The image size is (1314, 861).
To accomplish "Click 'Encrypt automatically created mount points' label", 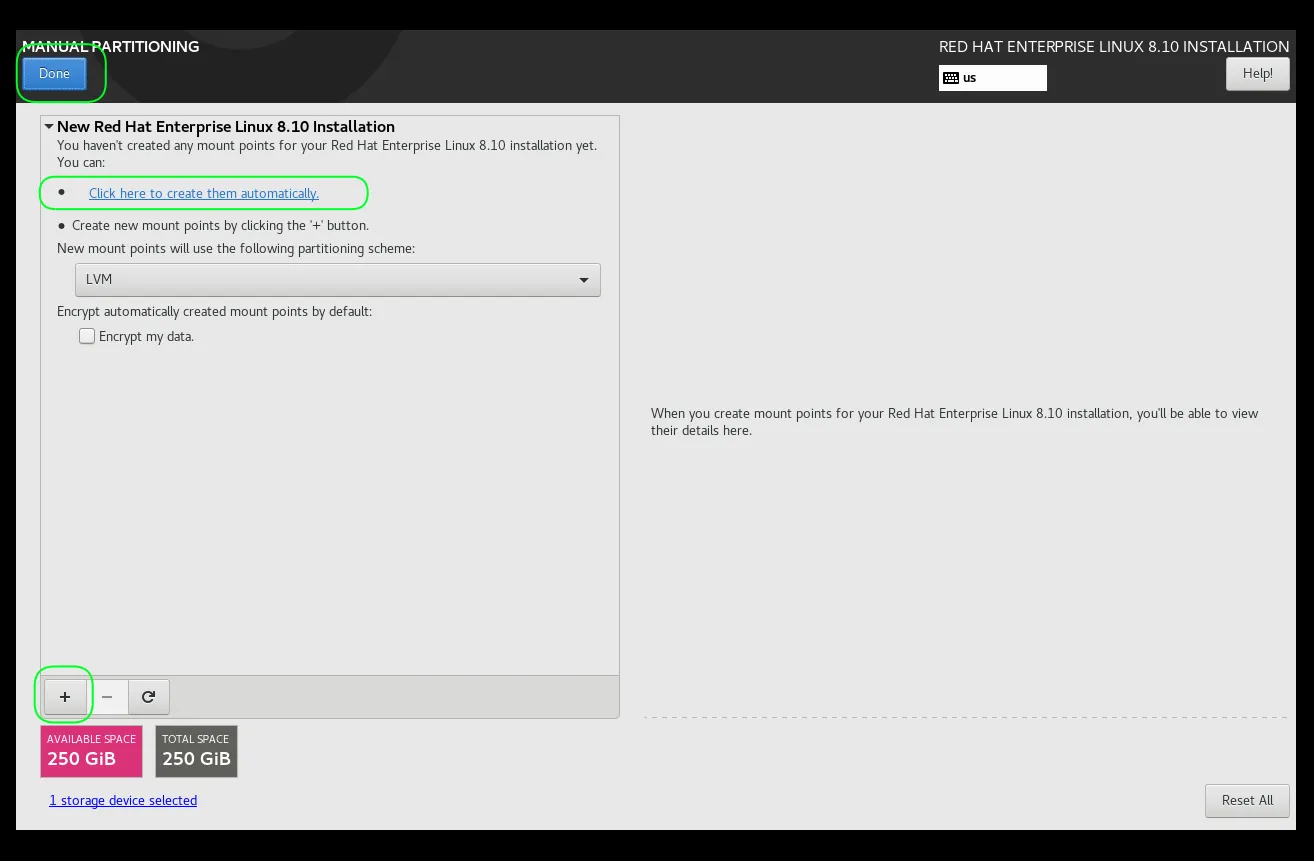I will click(214, 312).
